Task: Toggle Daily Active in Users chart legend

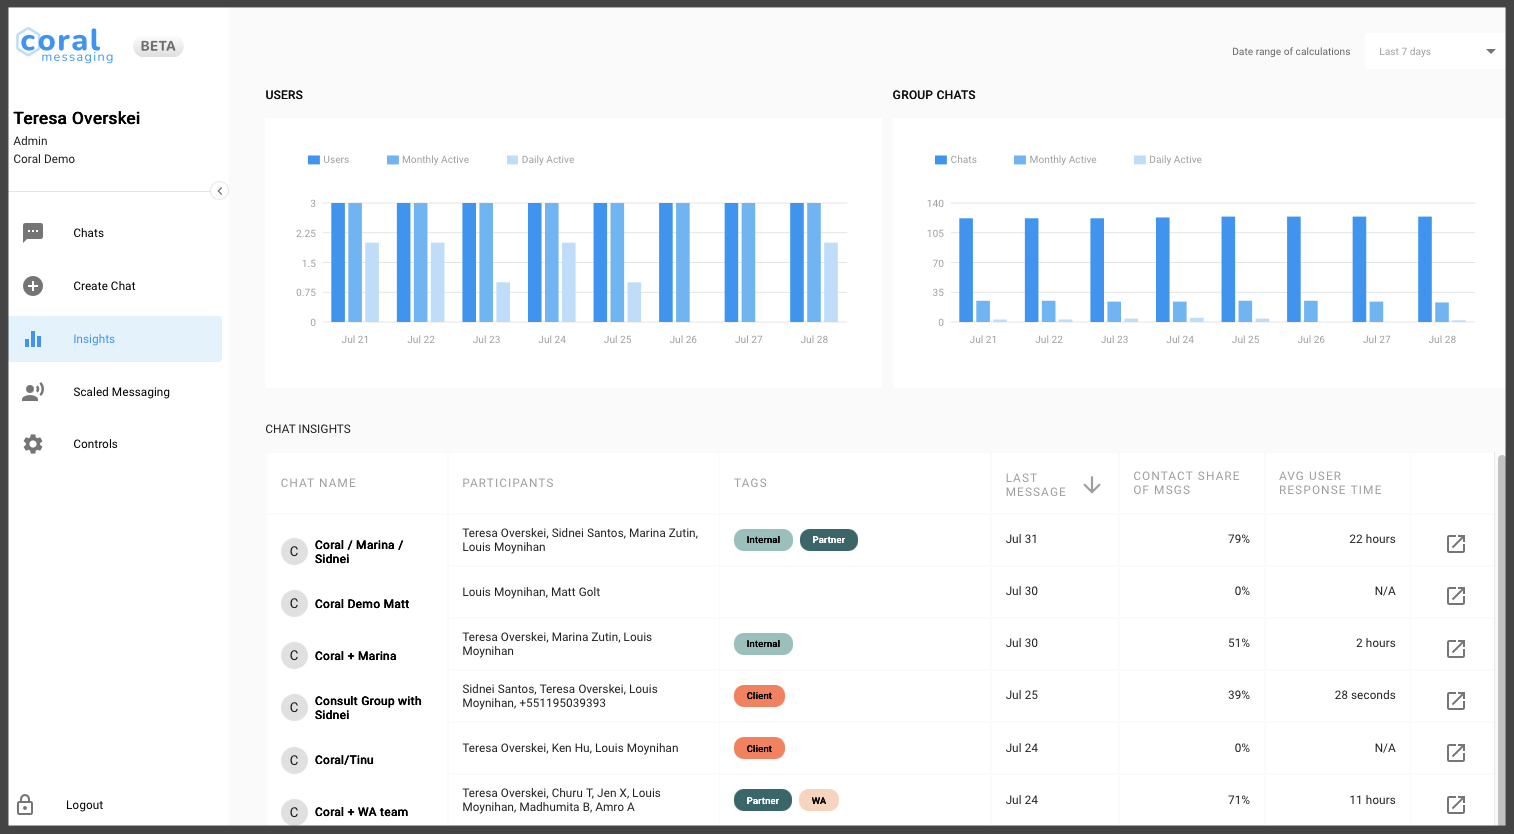Action: point(541,160)
